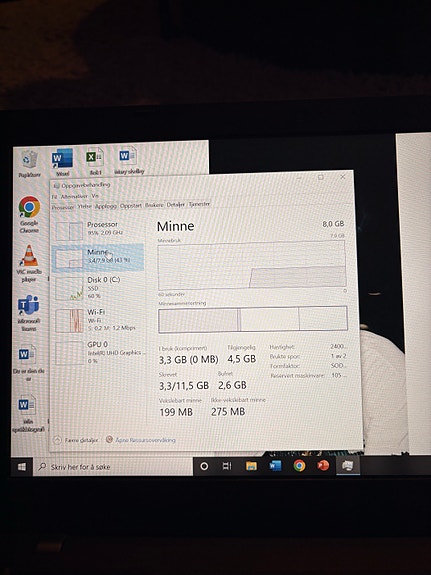Click the Task View taskbar icon
This screenshot has height=575, width=431.
click(227, 466)
